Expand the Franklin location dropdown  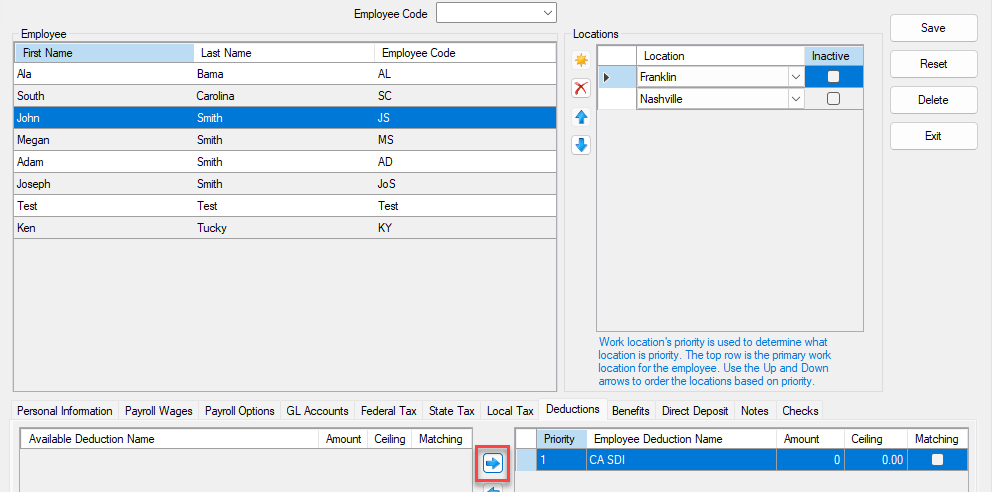[795, 76]
